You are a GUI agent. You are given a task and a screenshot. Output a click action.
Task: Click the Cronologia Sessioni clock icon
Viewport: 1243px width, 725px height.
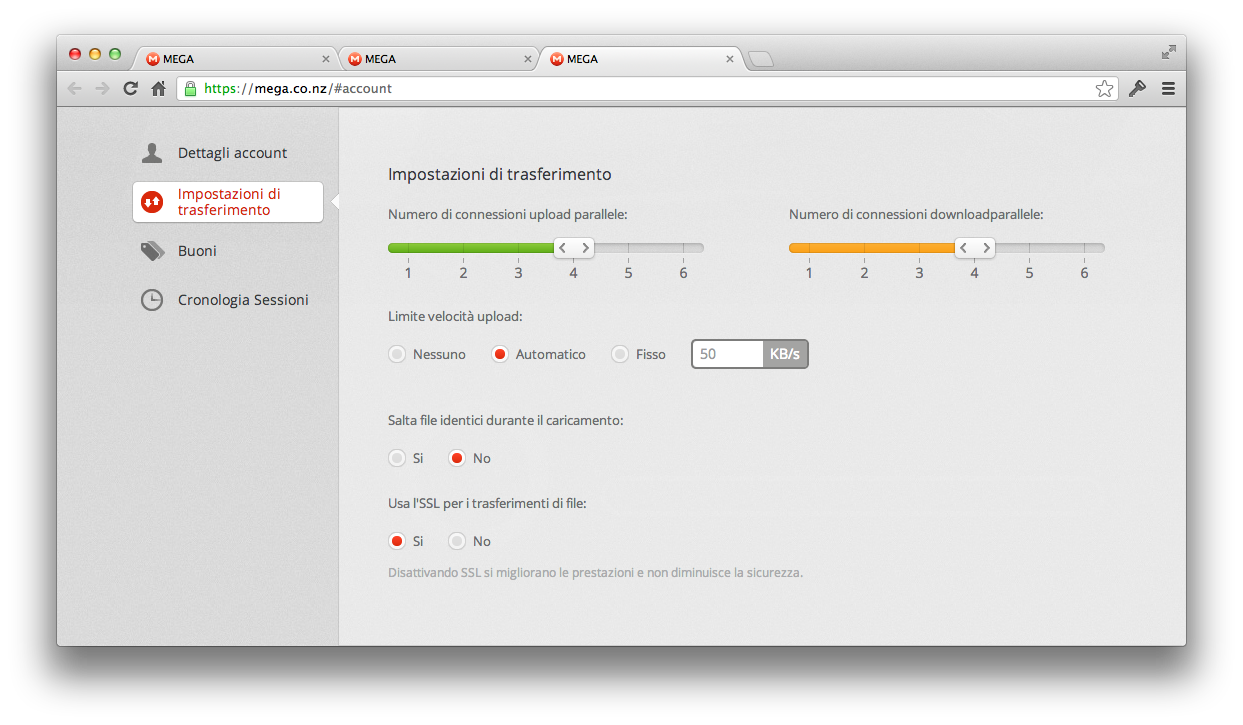[152, 300]
